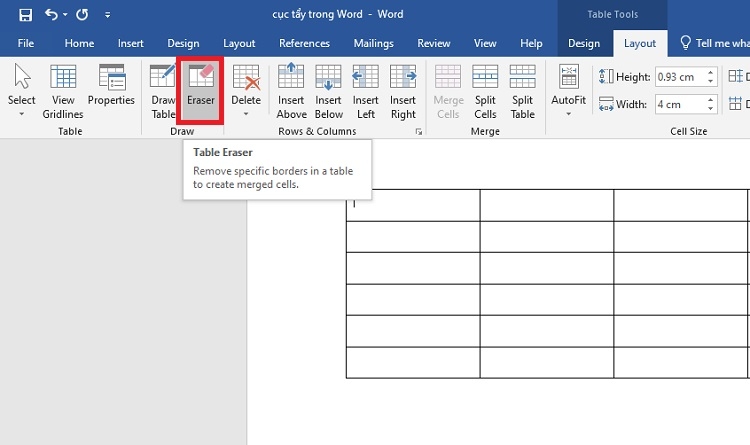750x445 pixels.
Task: Open table Properties dialog
Action: 111,85
